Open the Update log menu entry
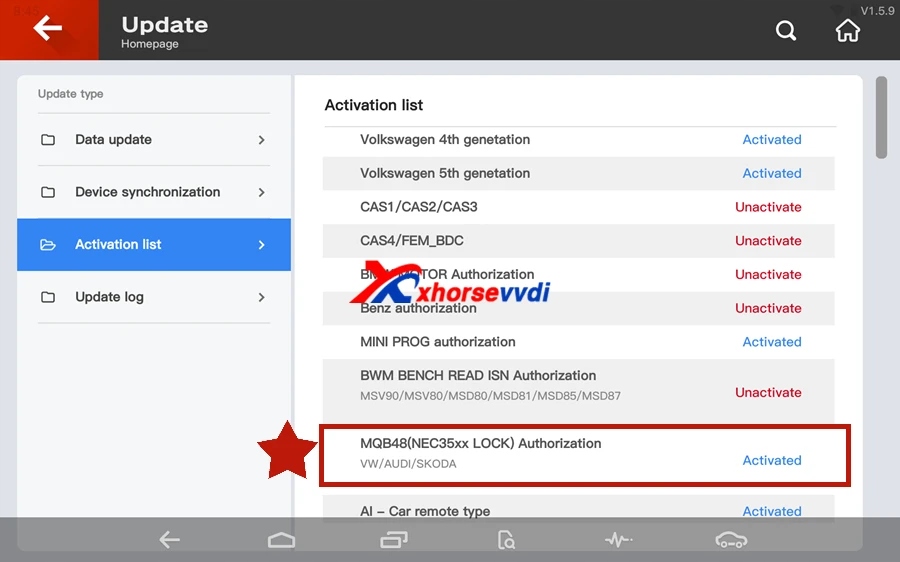This screenshot has width=900, height=562. [154, 297]
